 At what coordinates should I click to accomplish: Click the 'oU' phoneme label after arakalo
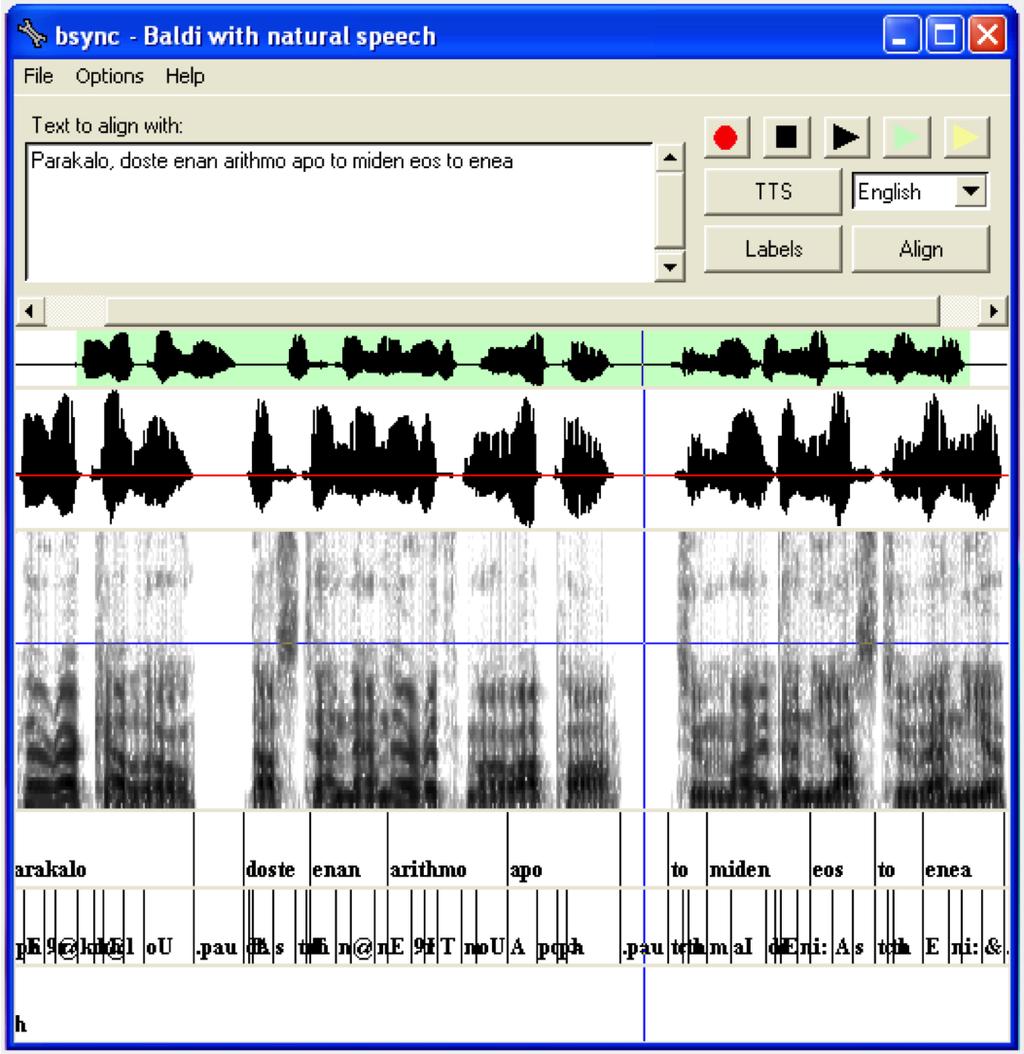click(x=159, y=948)
